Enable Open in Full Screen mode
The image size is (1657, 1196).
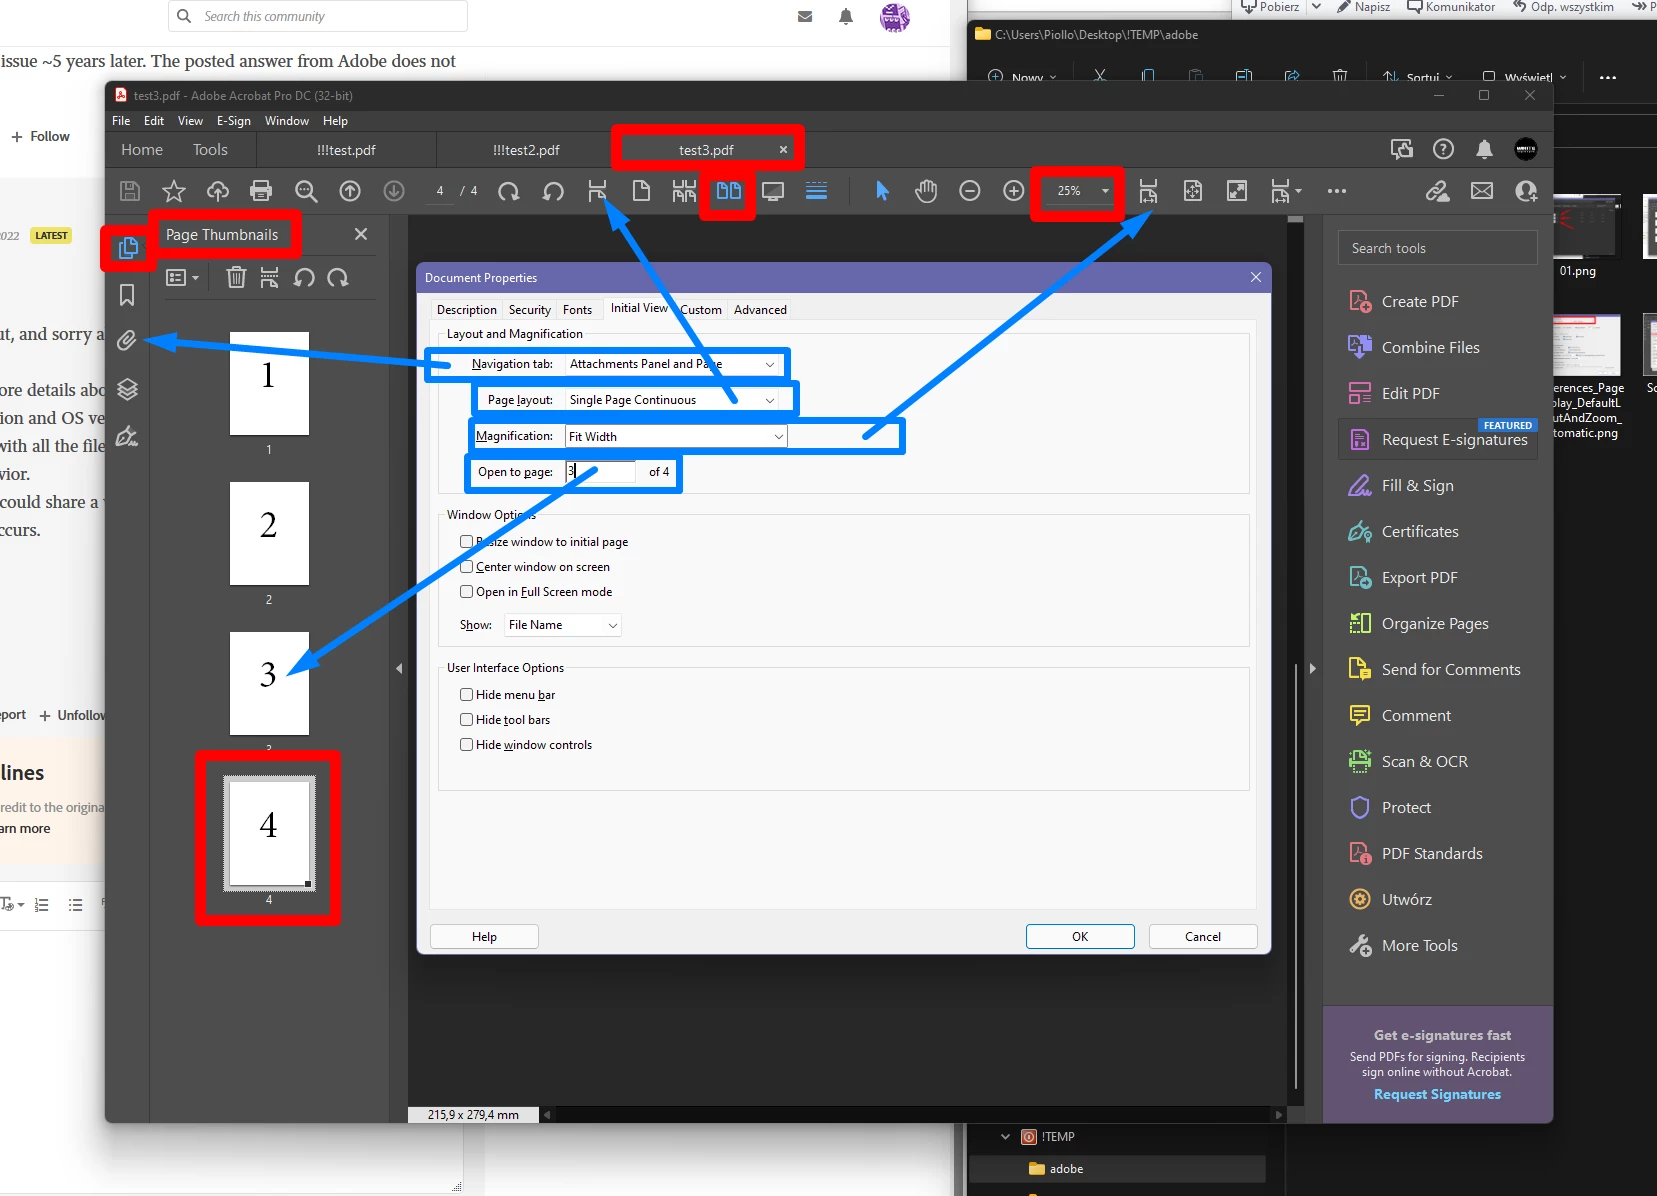click(466, 592)
